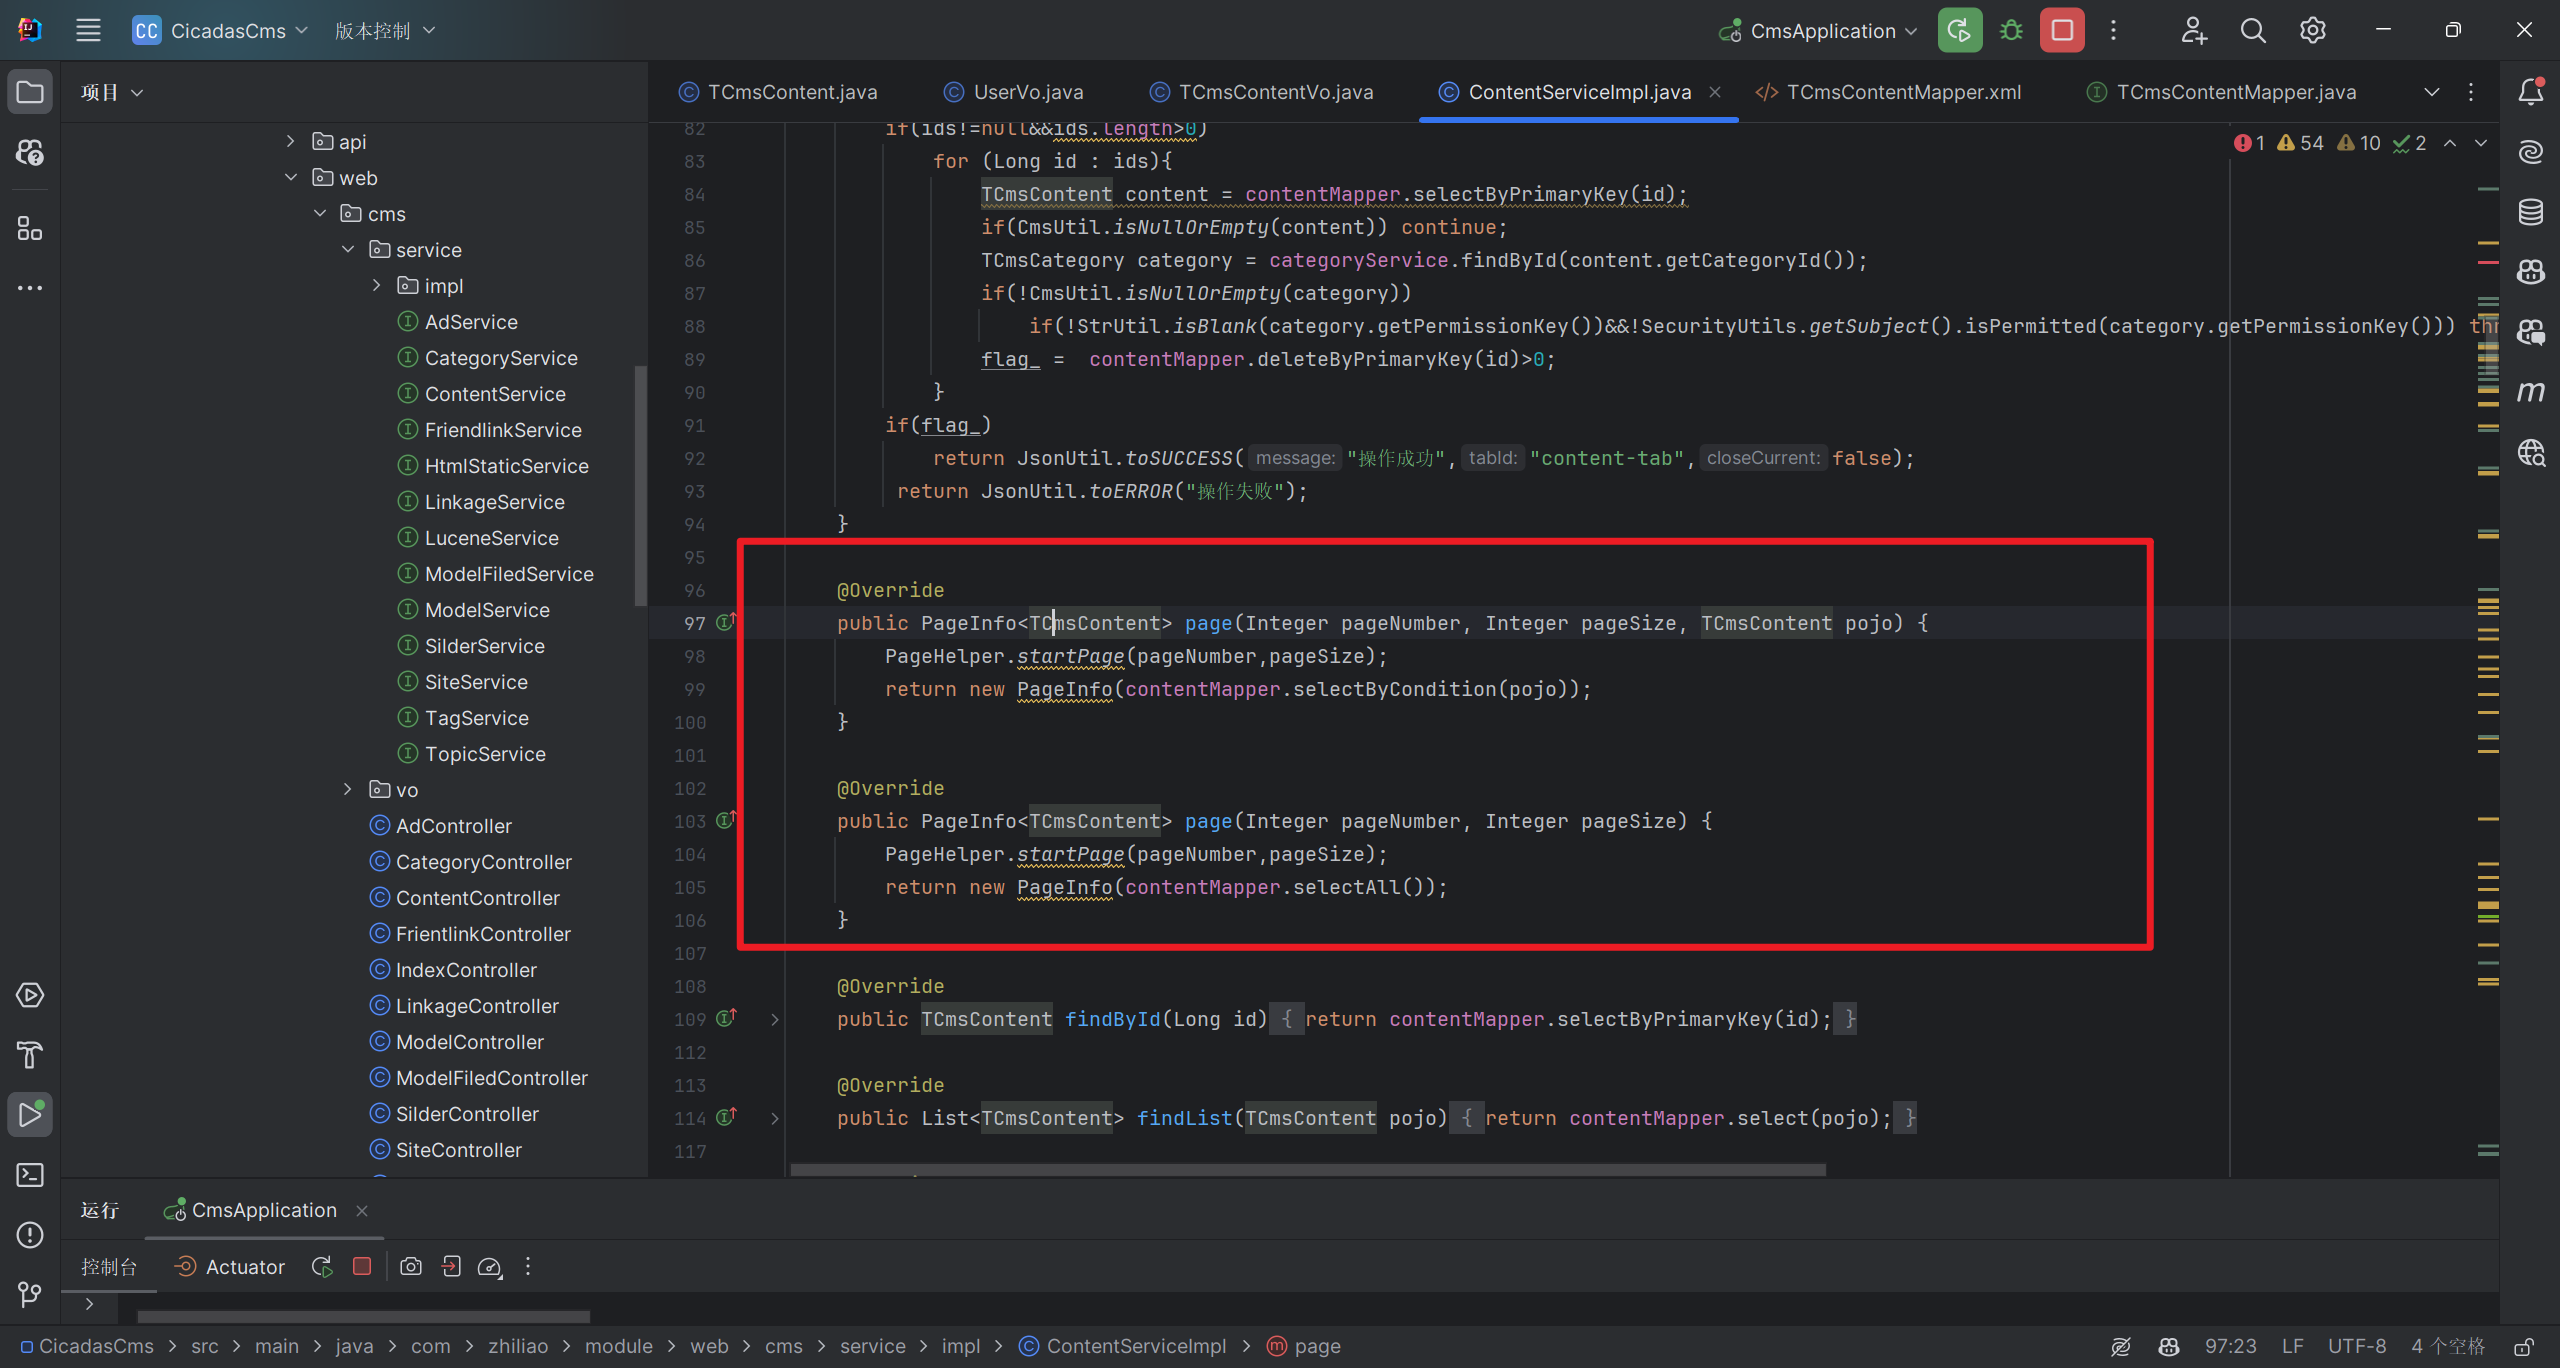Click the screenshot camera icon in run console
This screenshot has width=2560, height=1368.
(410, 1266)
